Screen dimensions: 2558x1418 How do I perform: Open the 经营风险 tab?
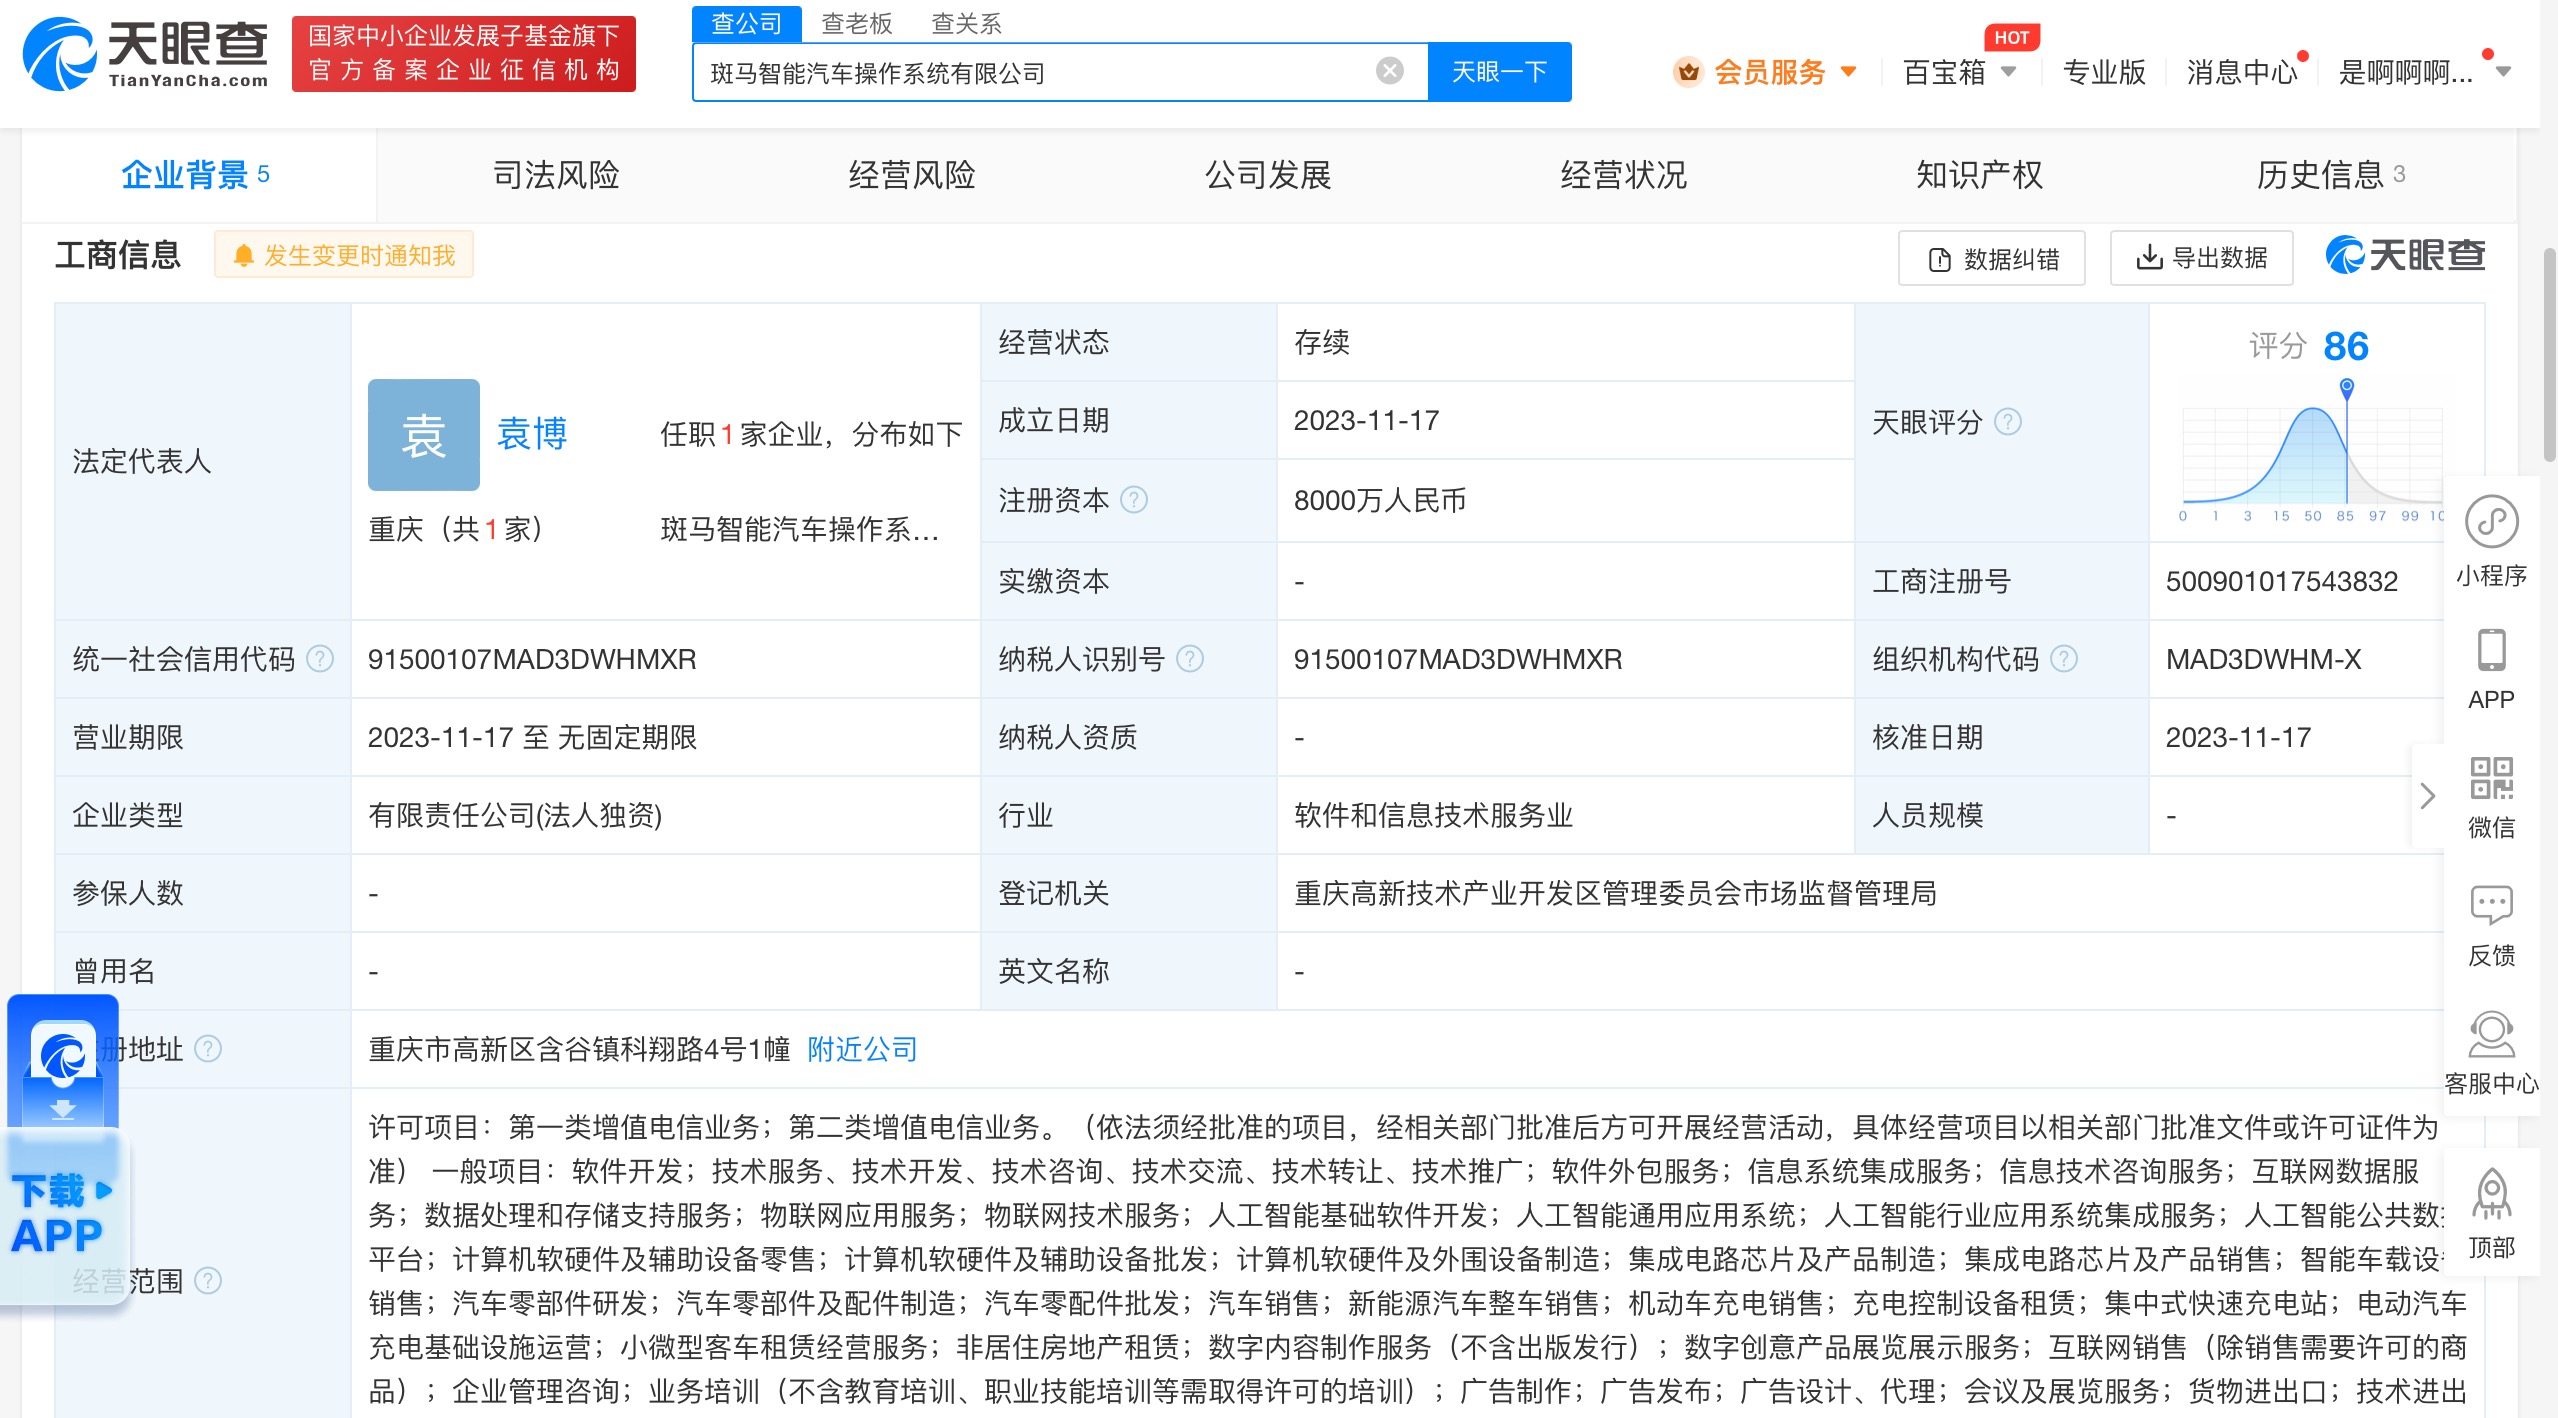[x=911, y=175]
